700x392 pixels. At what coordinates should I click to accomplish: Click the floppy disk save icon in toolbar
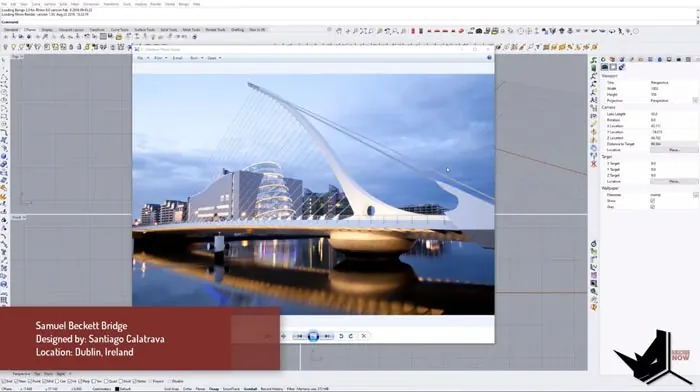[110, 36]
